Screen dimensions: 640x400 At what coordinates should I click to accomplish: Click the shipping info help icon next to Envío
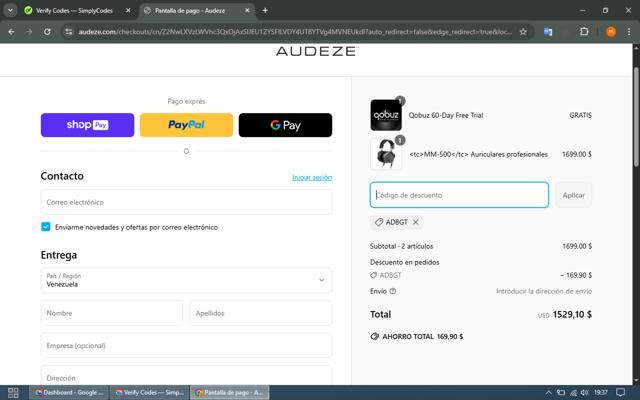[x=393, y=291]
